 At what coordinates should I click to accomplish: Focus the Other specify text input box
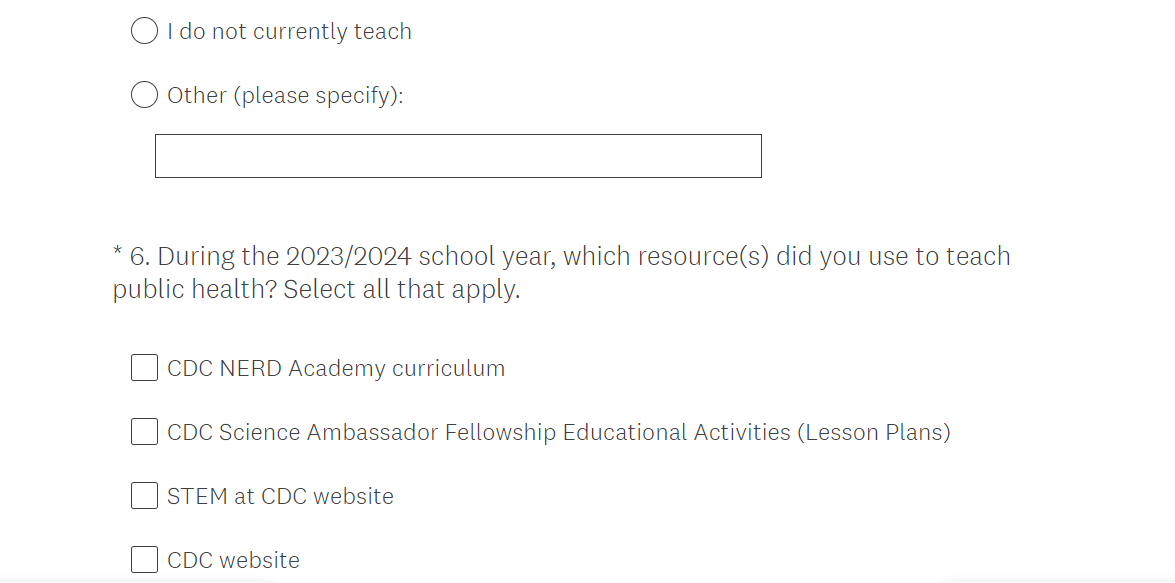click(x=458, y=156)
